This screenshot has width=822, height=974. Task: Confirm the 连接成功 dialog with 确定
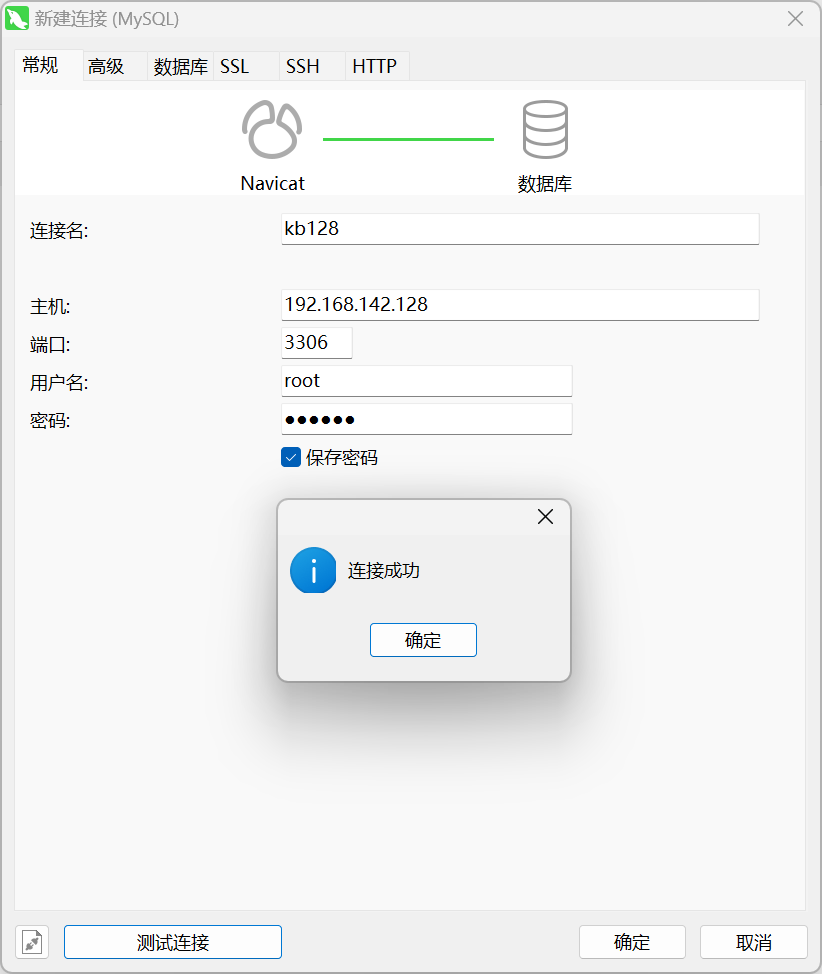[x=423, y=640]
